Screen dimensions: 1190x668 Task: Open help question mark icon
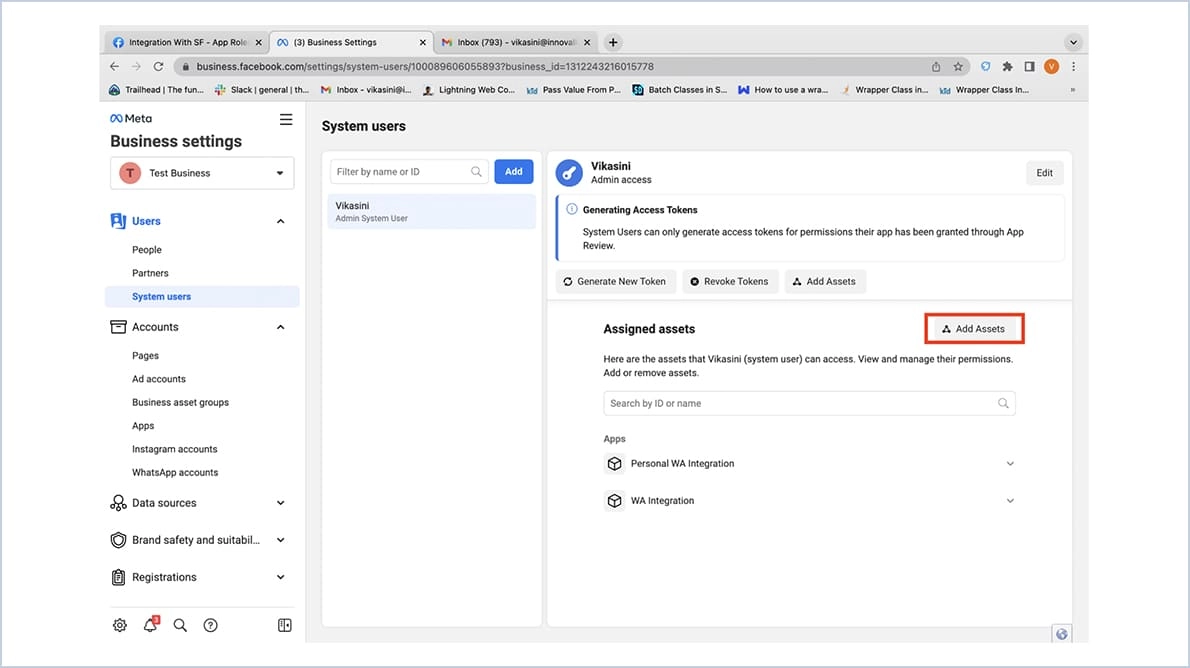(x=210, y=625)
